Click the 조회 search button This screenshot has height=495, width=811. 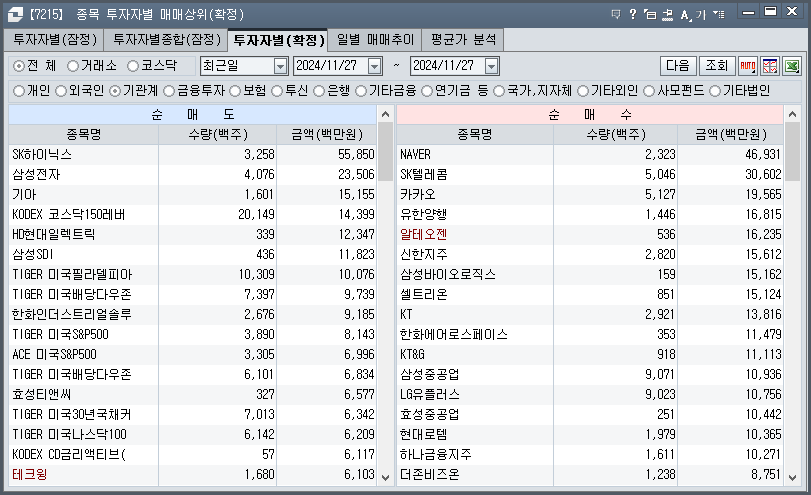[x=716, y=66]
